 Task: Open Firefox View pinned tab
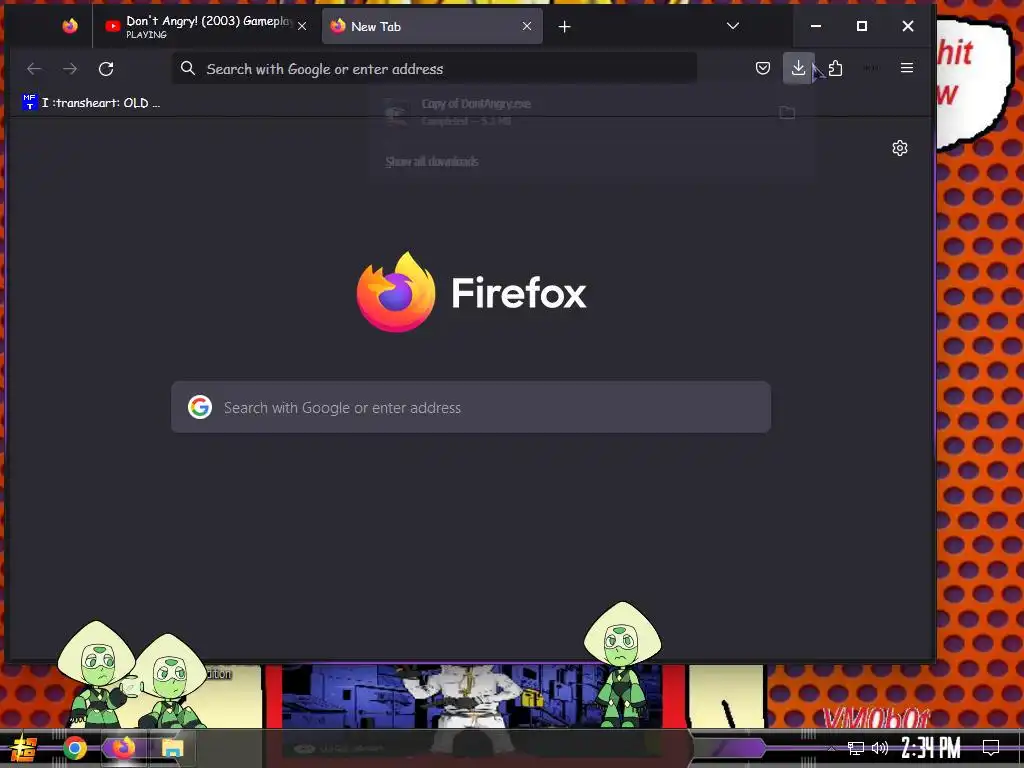click(x=70, y=26)
